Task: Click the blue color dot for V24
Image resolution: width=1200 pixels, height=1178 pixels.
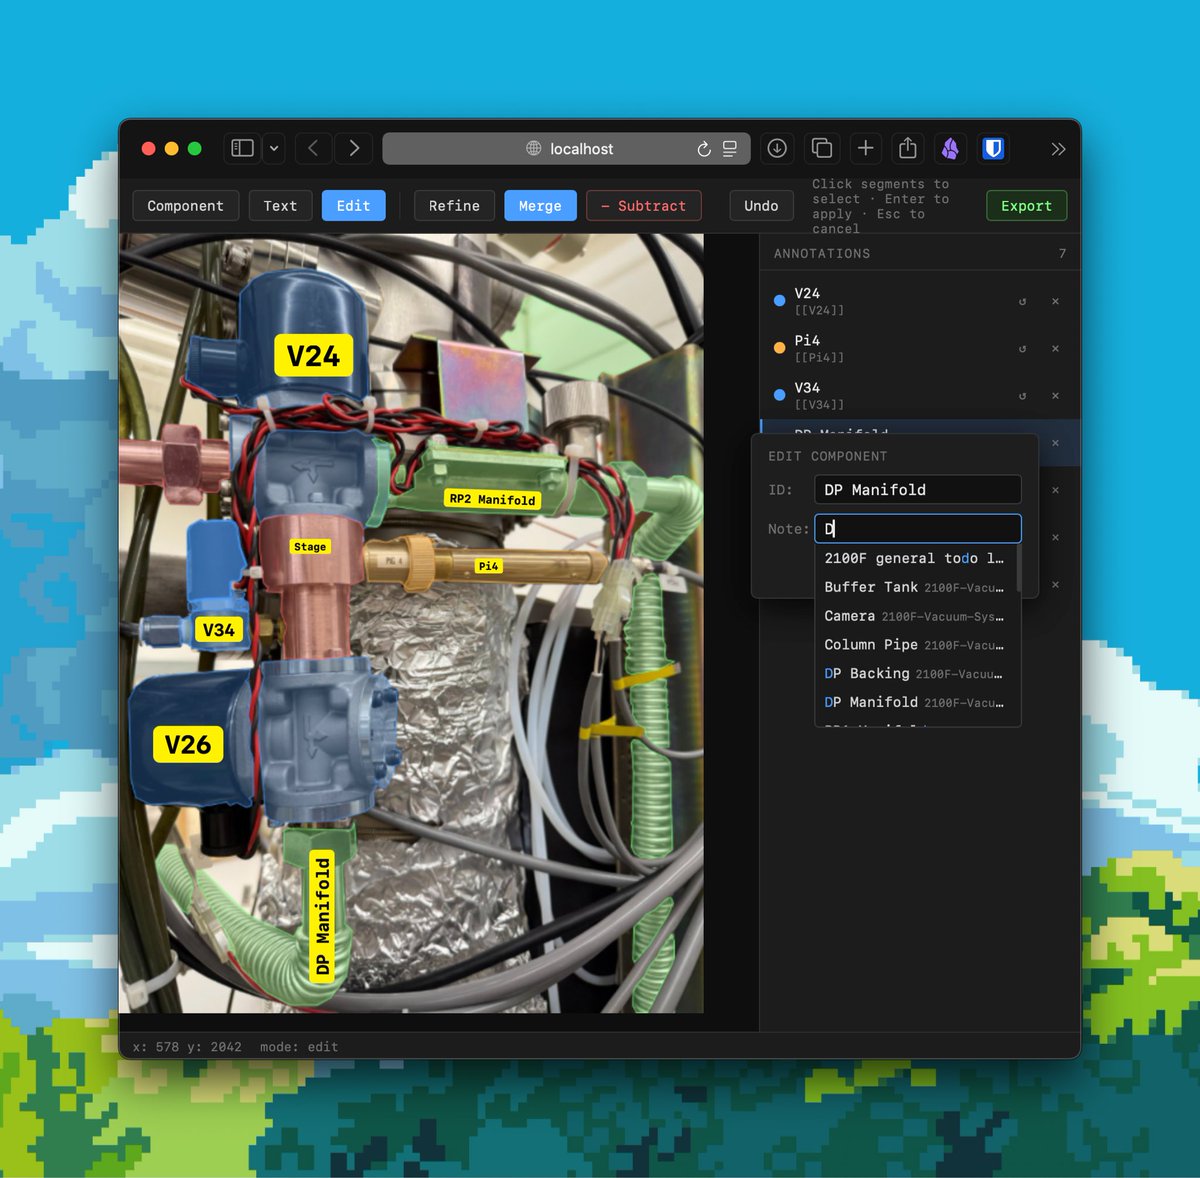Action: click(x=780, y=300)
